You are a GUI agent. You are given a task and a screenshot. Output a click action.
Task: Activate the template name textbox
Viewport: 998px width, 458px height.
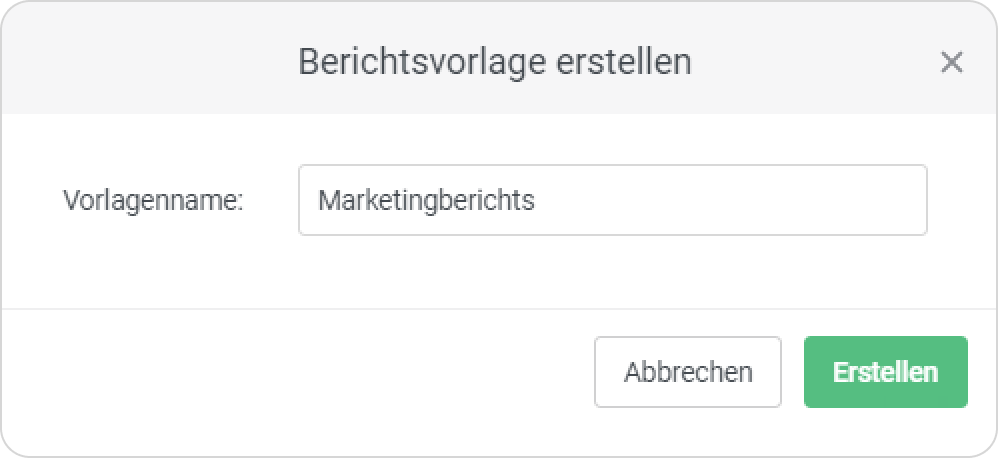pos(612,200)
